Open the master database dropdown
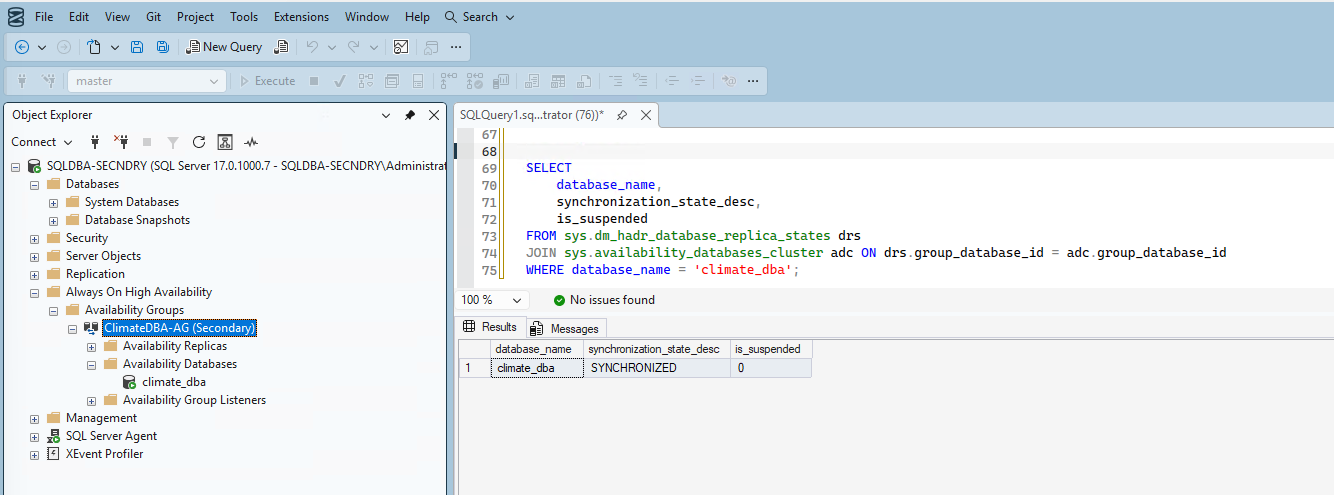This screenshot has width=1334, height=495. pyautogui.click(x=146, y=81)
